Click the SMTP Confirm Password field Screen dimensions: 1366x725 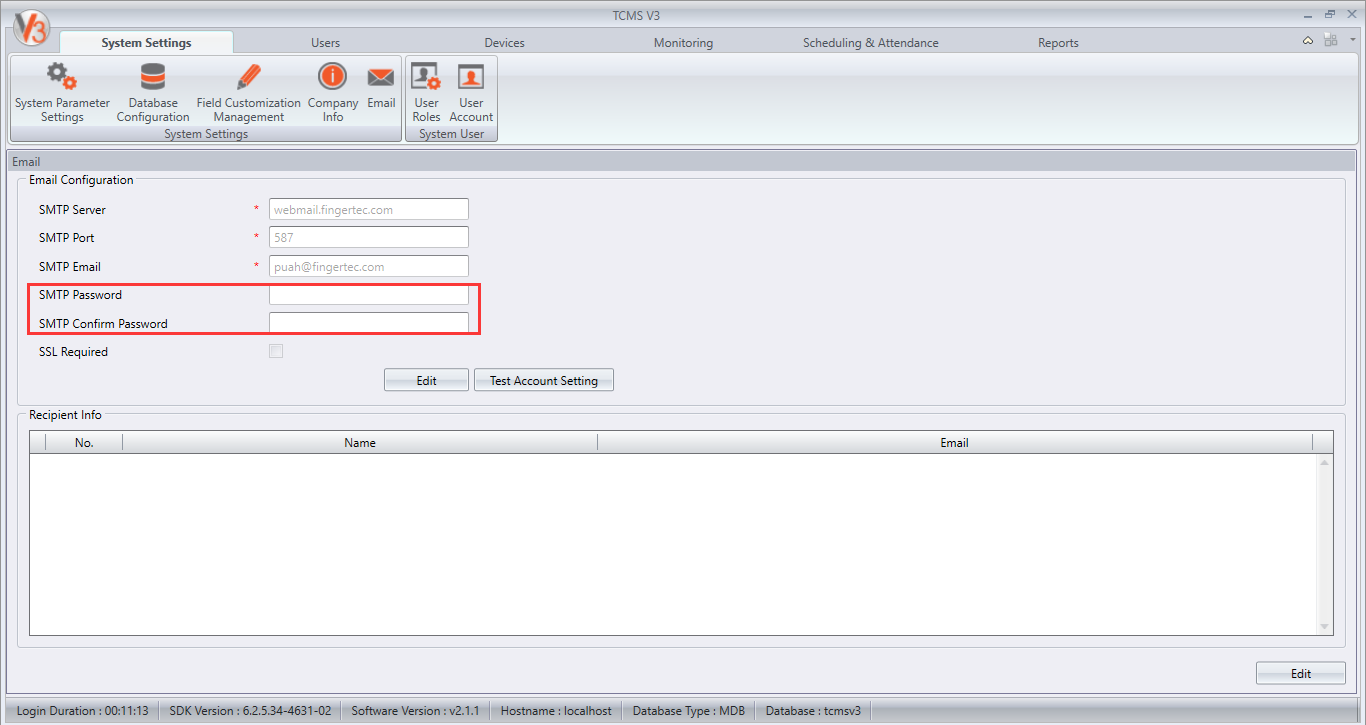pos(368,323)
